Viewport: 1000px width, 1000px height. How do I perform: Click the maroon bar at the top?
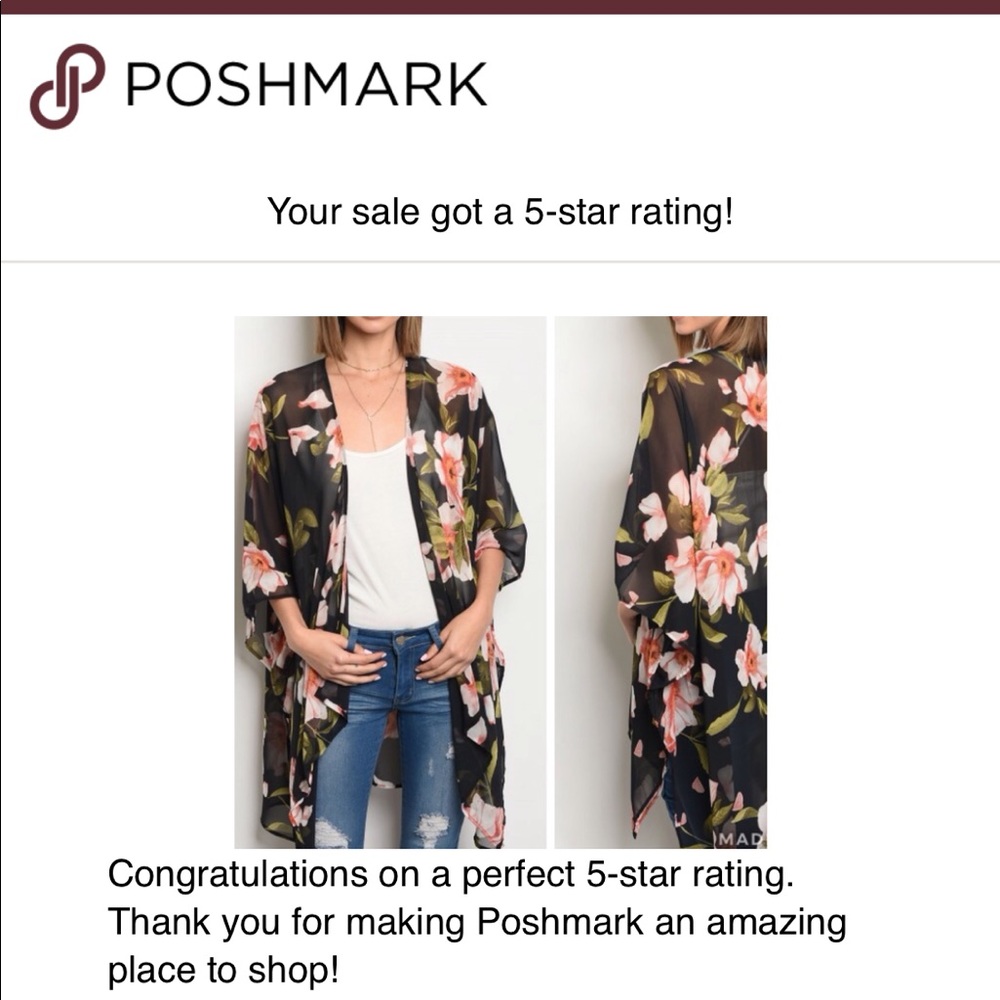[x=500, y=6]
